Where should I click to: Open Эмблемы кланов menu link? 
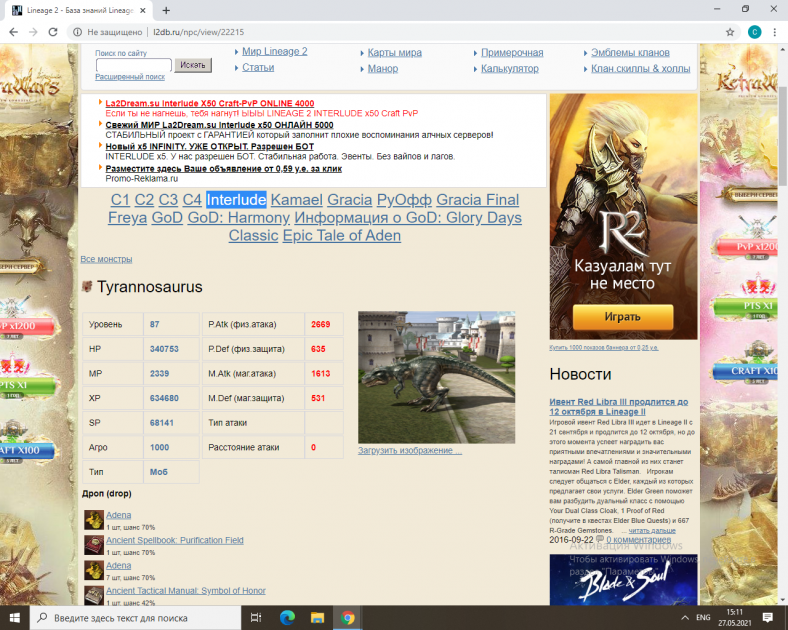pos(630,53)
